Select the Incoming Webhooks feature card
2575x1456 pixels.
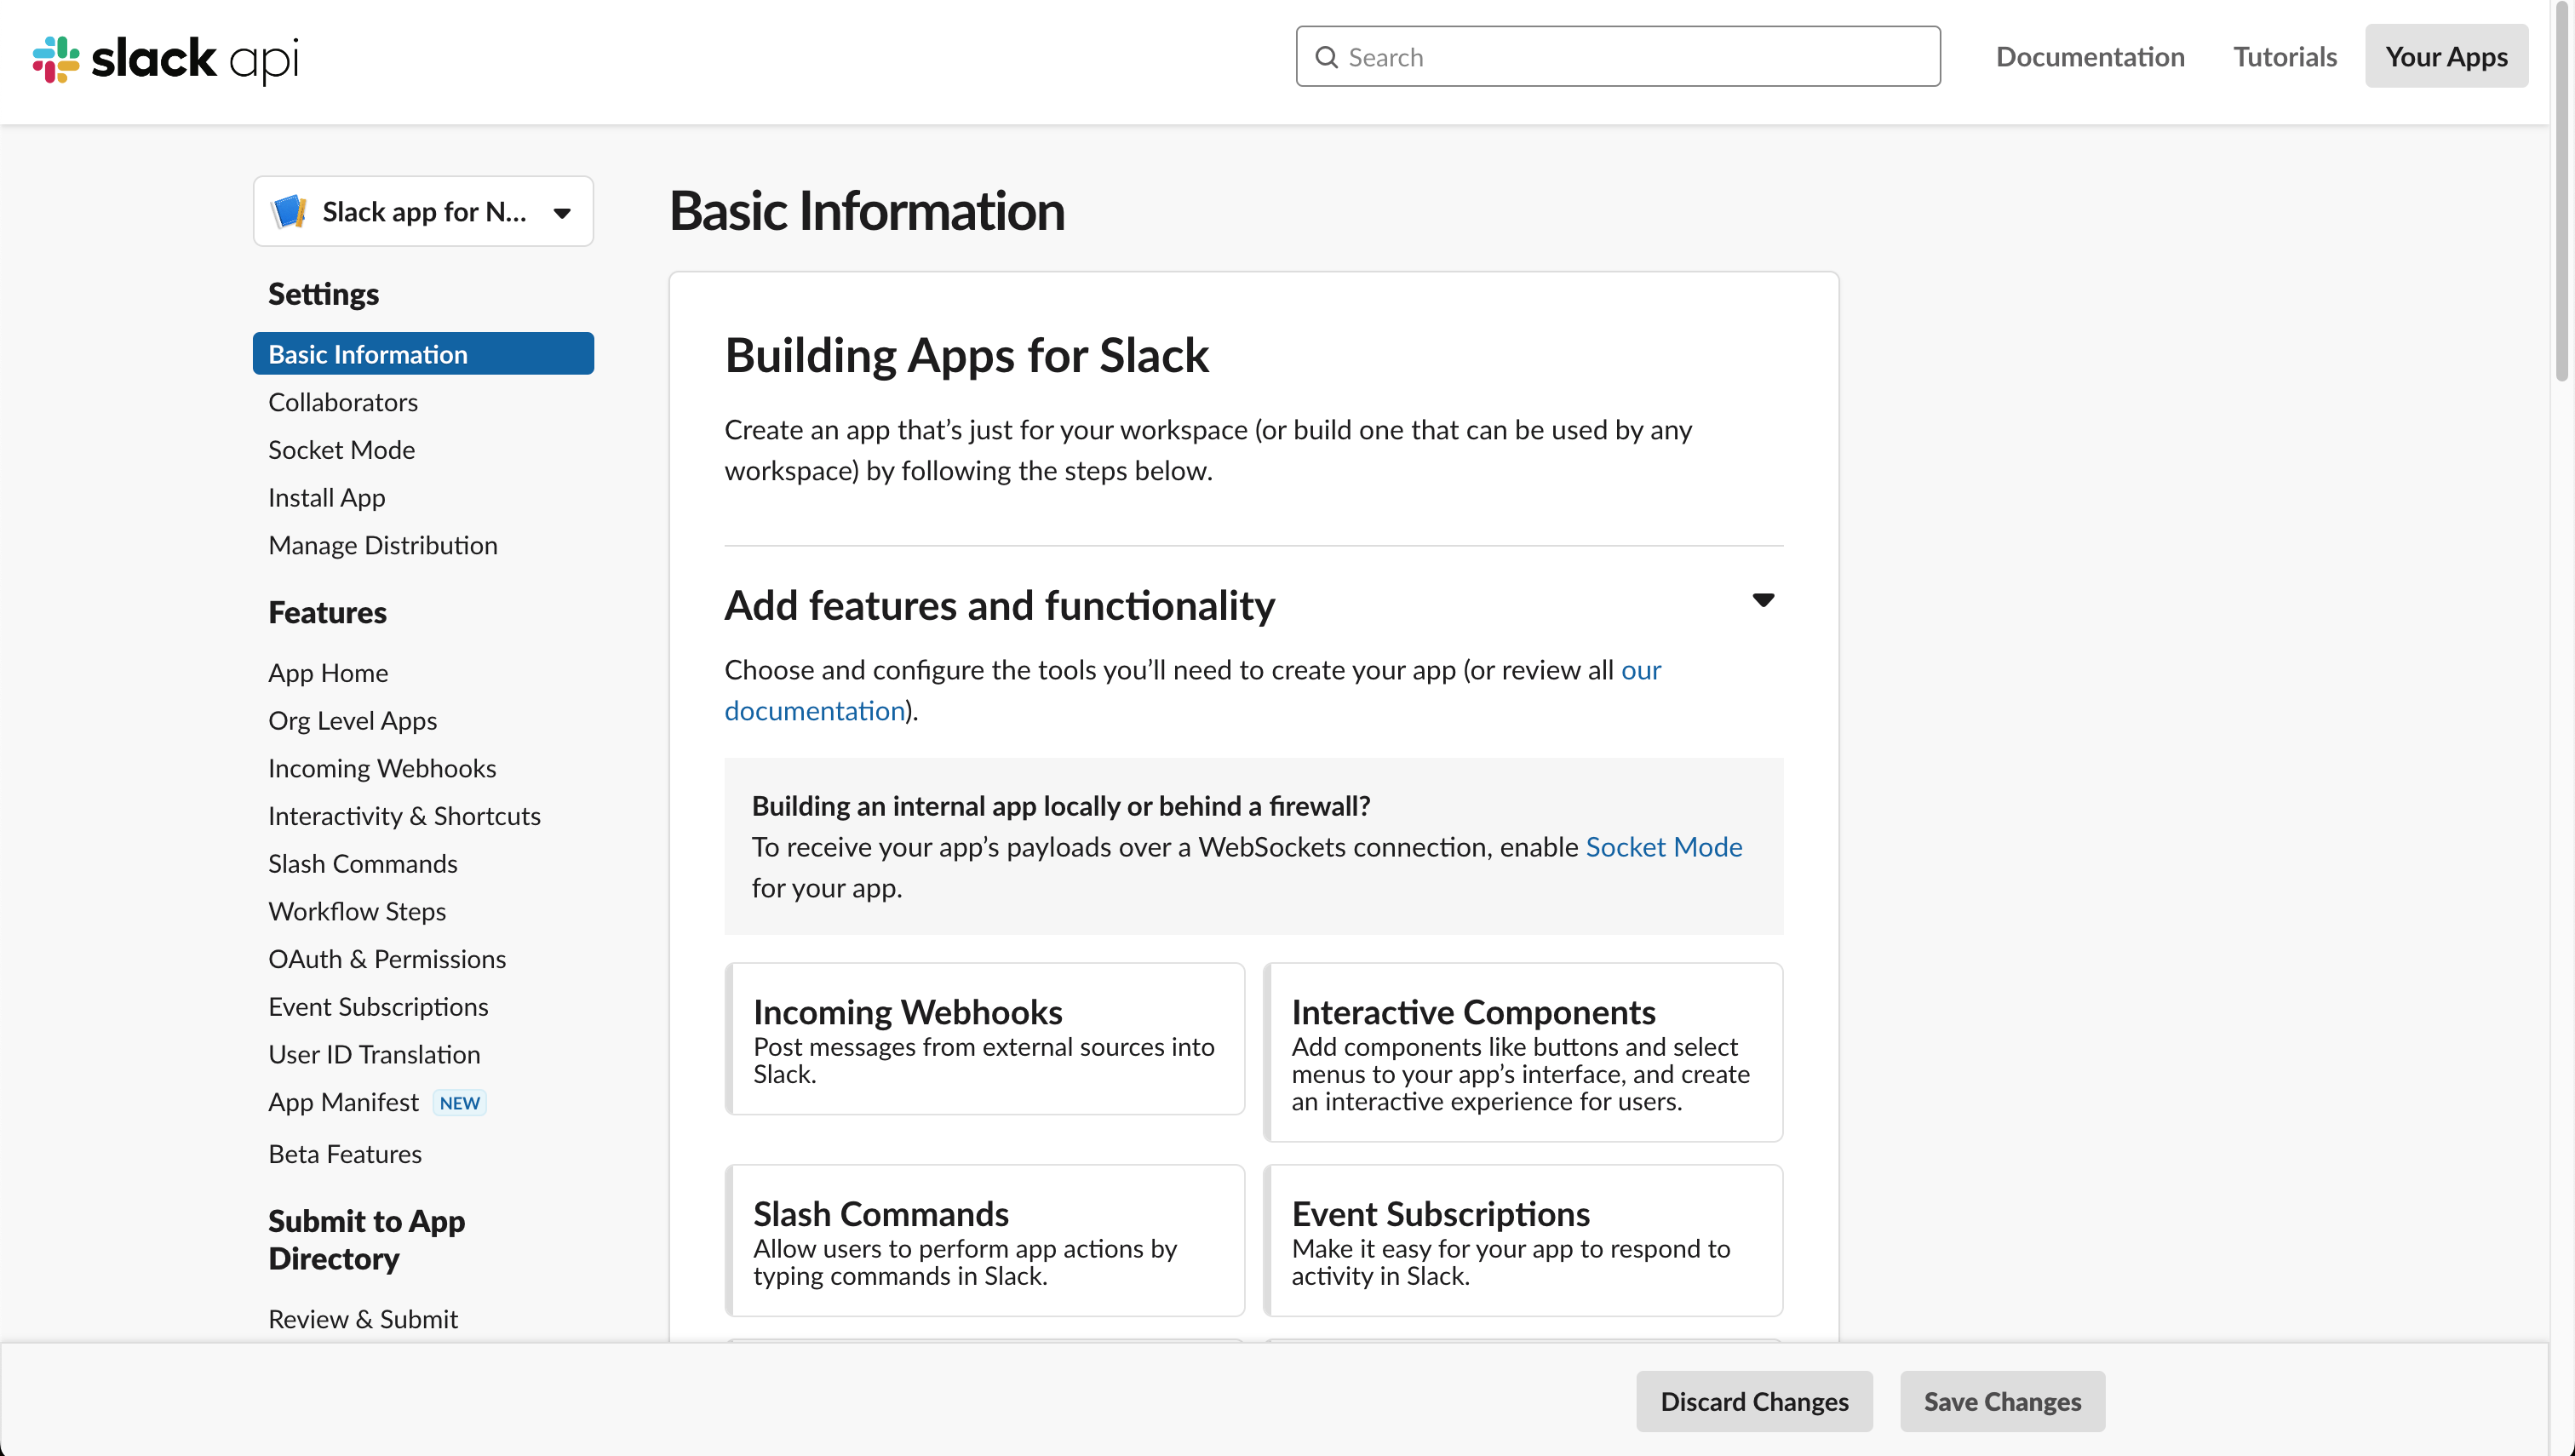point(985,1038)
